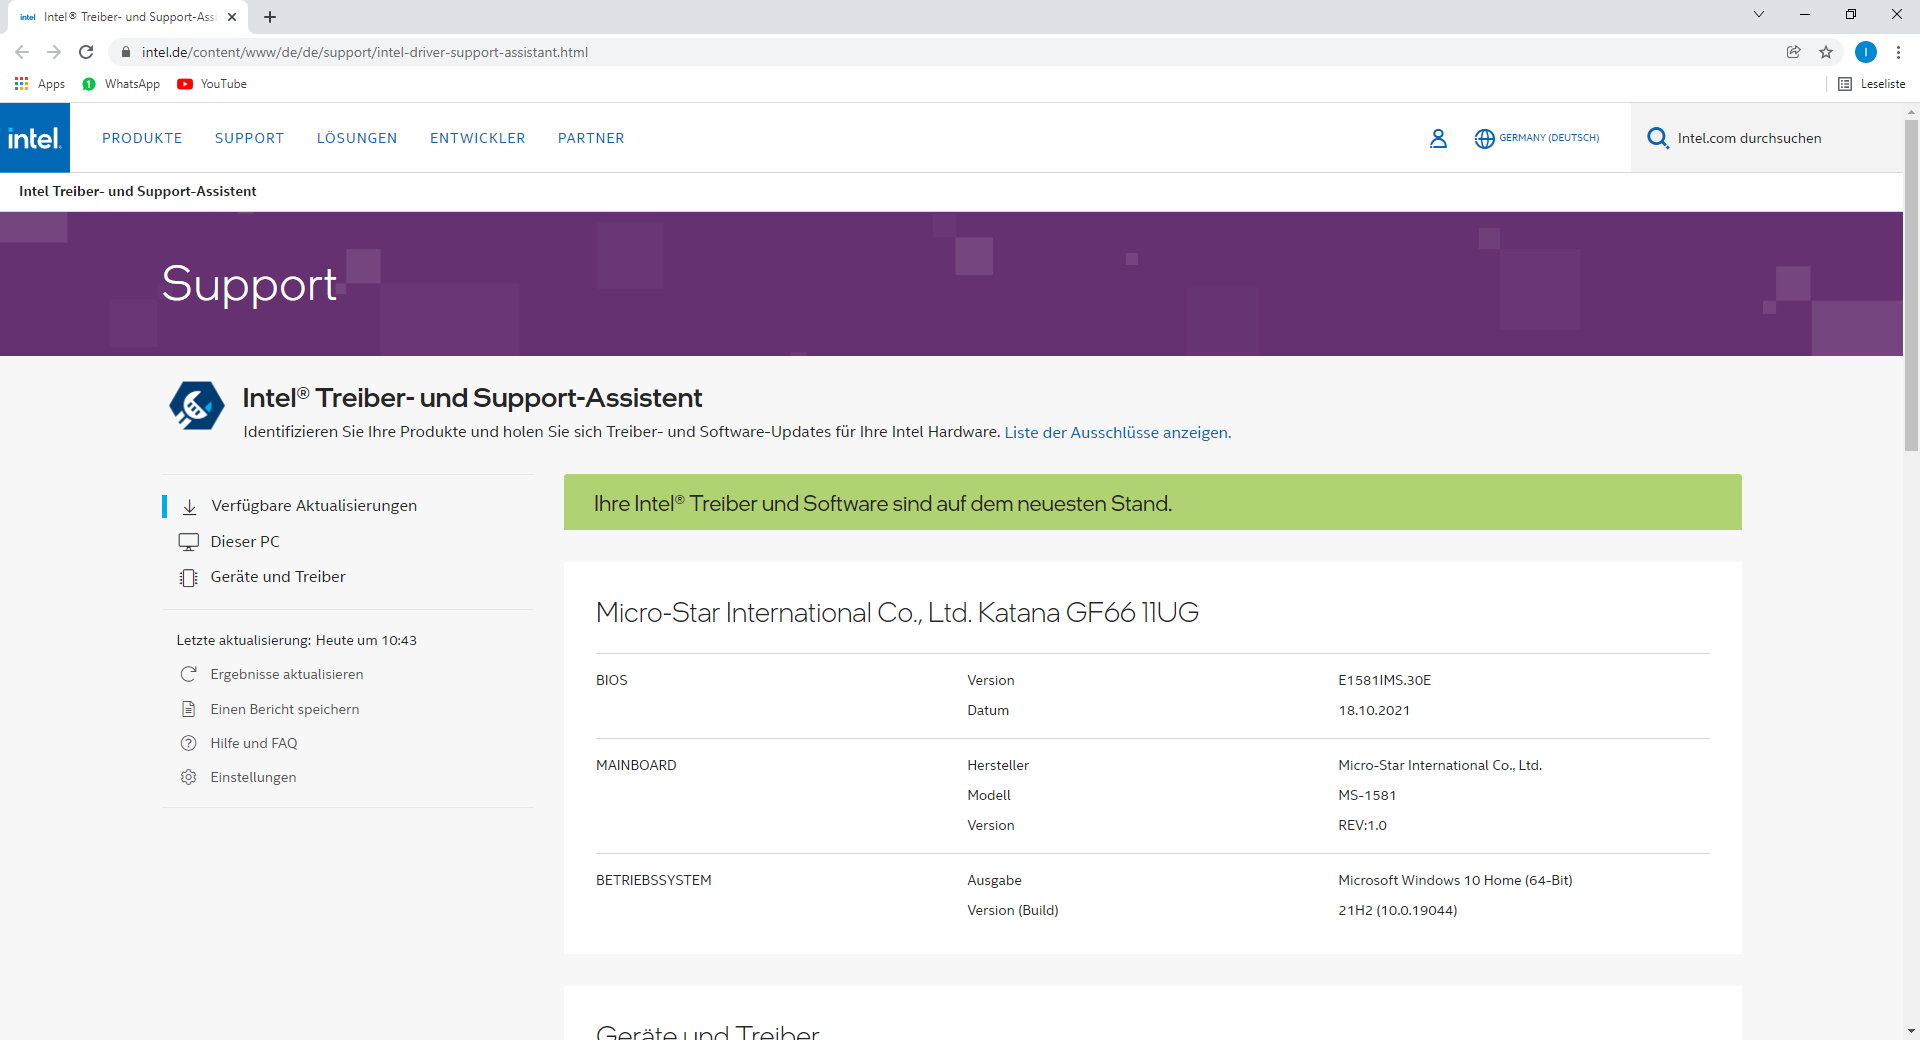Close the Intel Treiber tab
This screenshot has width=1920, height=1040.
coord(232,17)
